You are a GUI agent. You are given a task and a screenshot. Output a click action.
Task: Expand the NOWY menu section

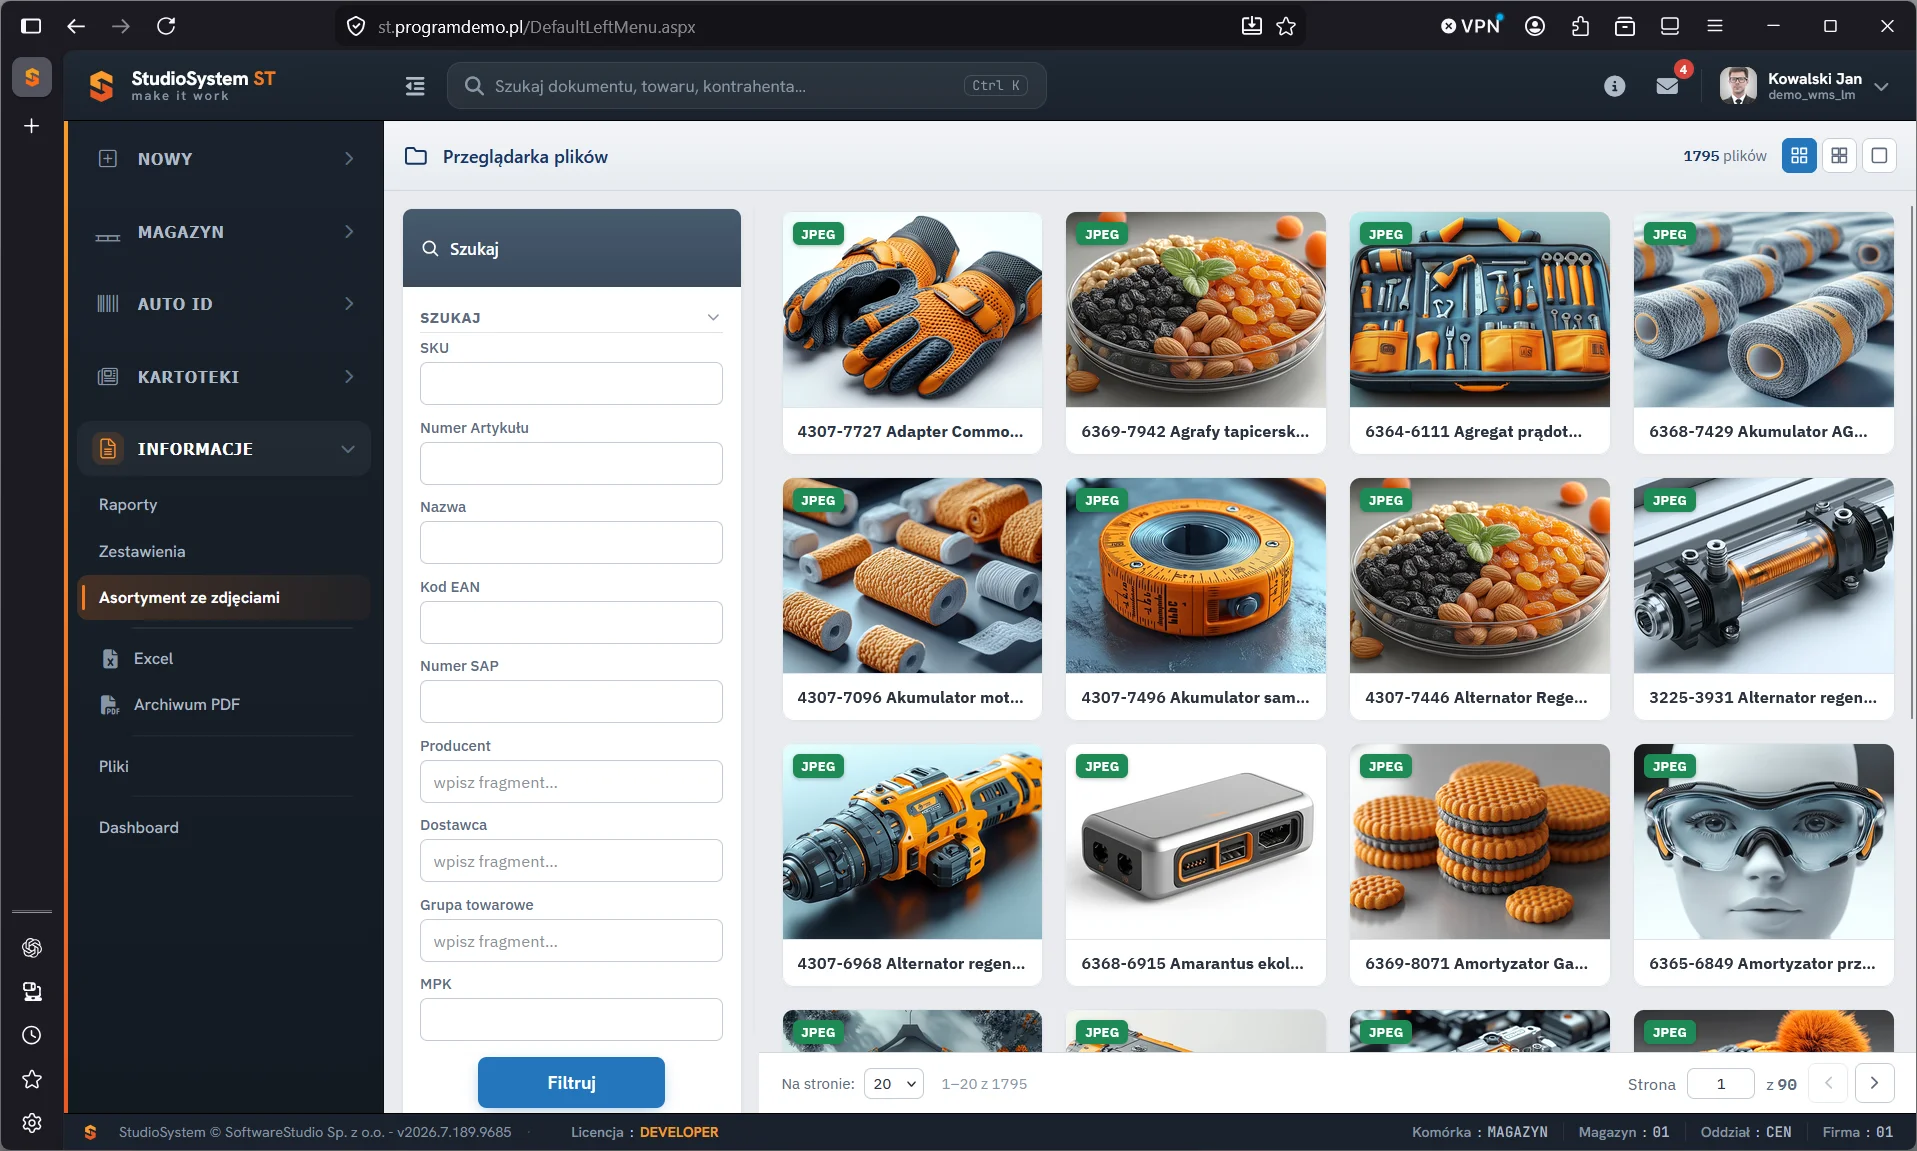(x=224, y=158)
